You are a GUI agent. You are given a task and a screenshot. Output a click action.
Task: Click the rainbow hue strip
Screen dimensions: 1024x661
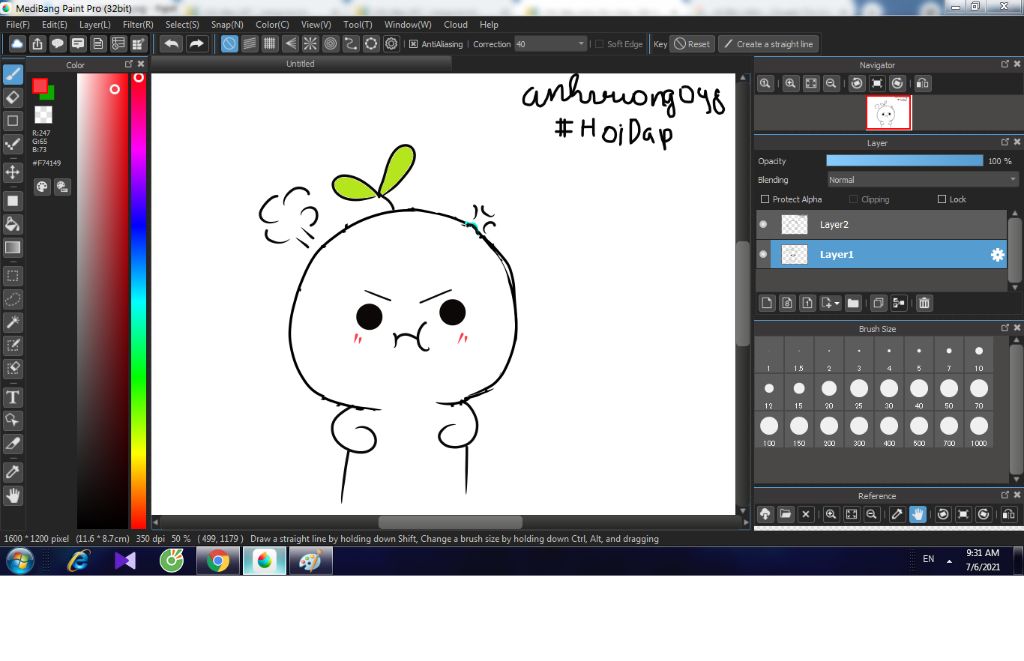coord(138,300)
